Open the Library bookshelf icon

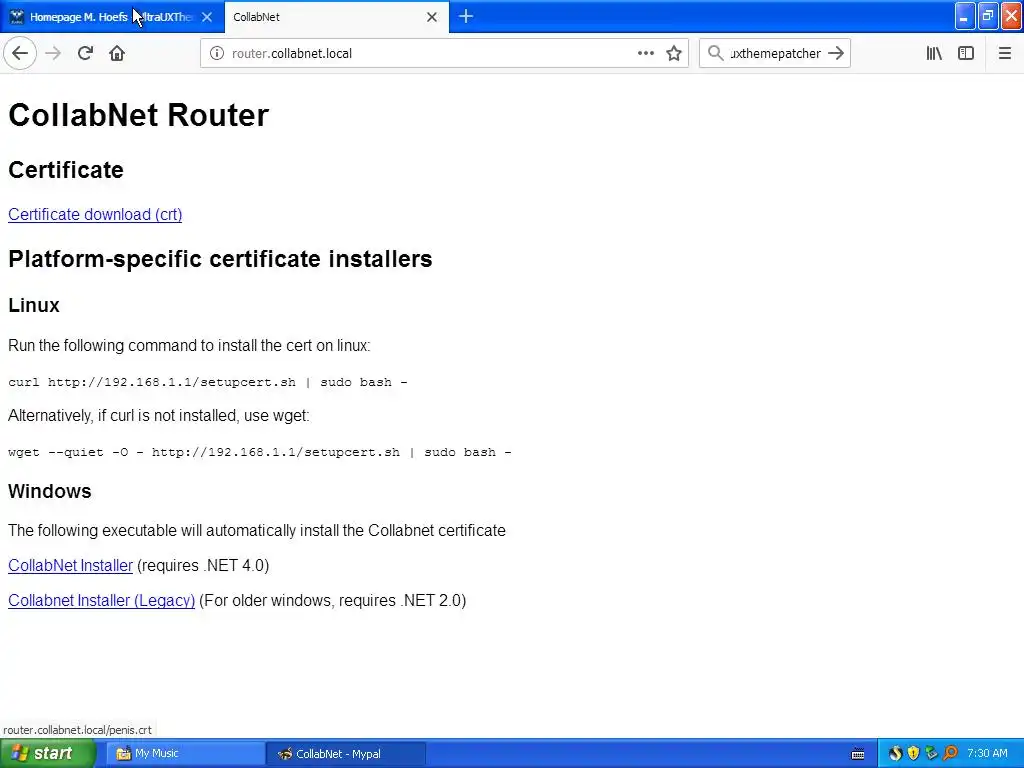pos(934,54)
